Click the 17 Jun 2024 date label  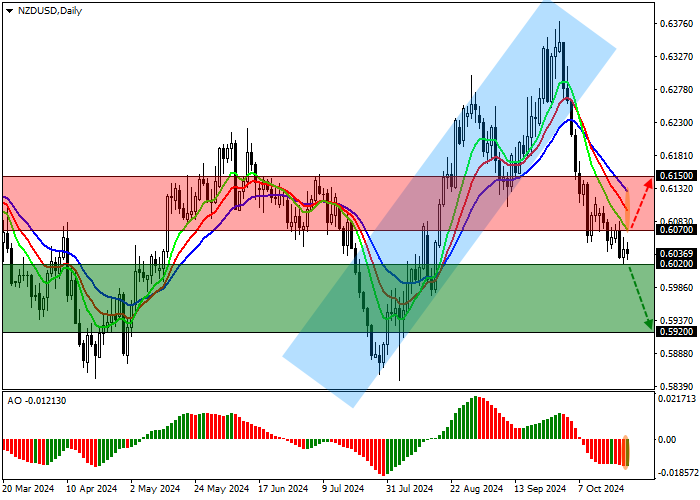click(x=283, y=489)
